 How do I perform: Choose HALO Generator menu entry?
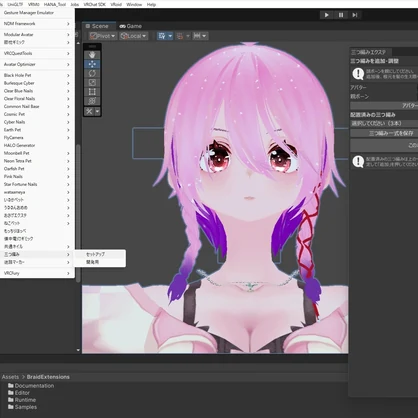click(37, 145)
